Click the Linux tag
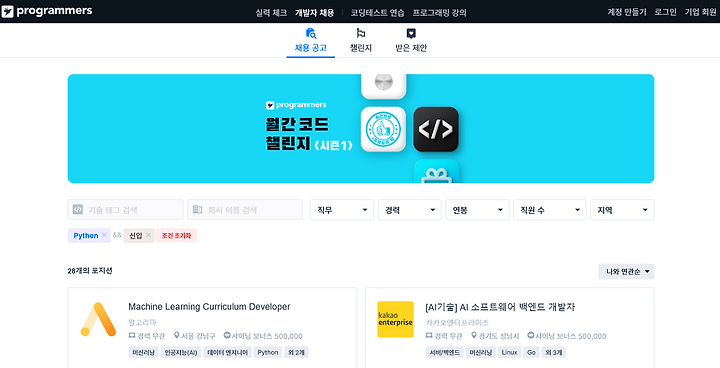The image size is (720, 368). point(509,352)
